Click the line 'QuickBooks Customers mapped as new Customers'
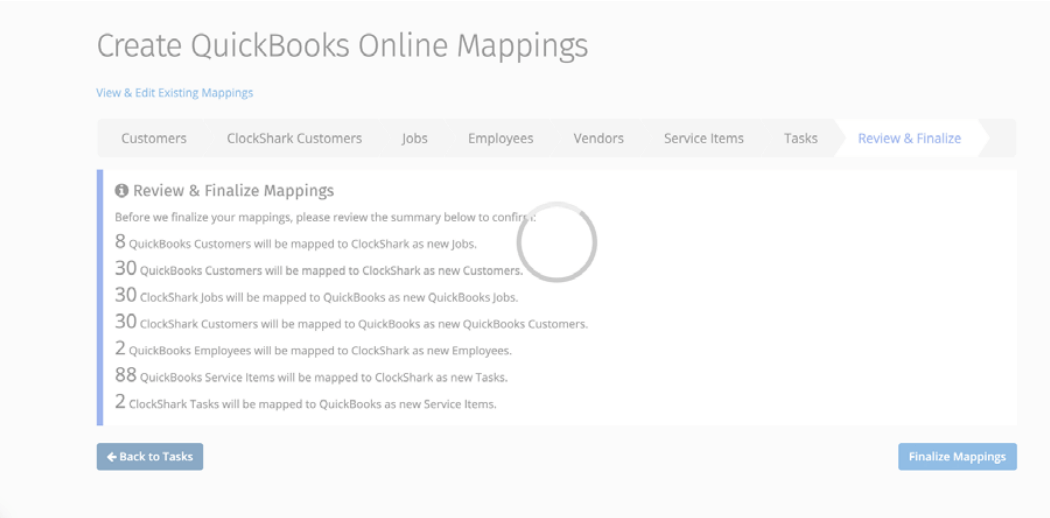Screen dimensions: 1050x518 coord(319,269)
